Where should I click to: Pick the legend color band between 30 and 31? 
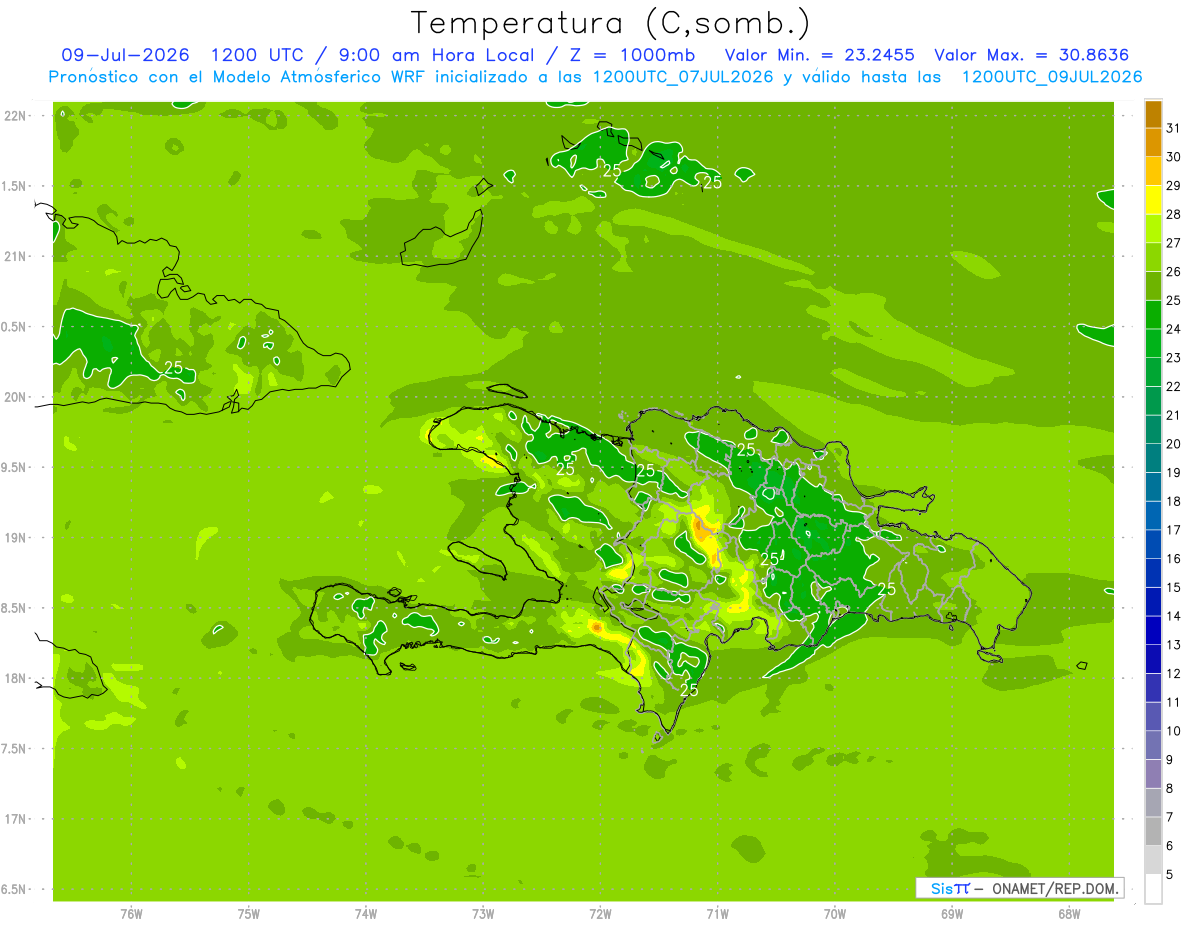pyautogui.click(x=1153, y=143)
